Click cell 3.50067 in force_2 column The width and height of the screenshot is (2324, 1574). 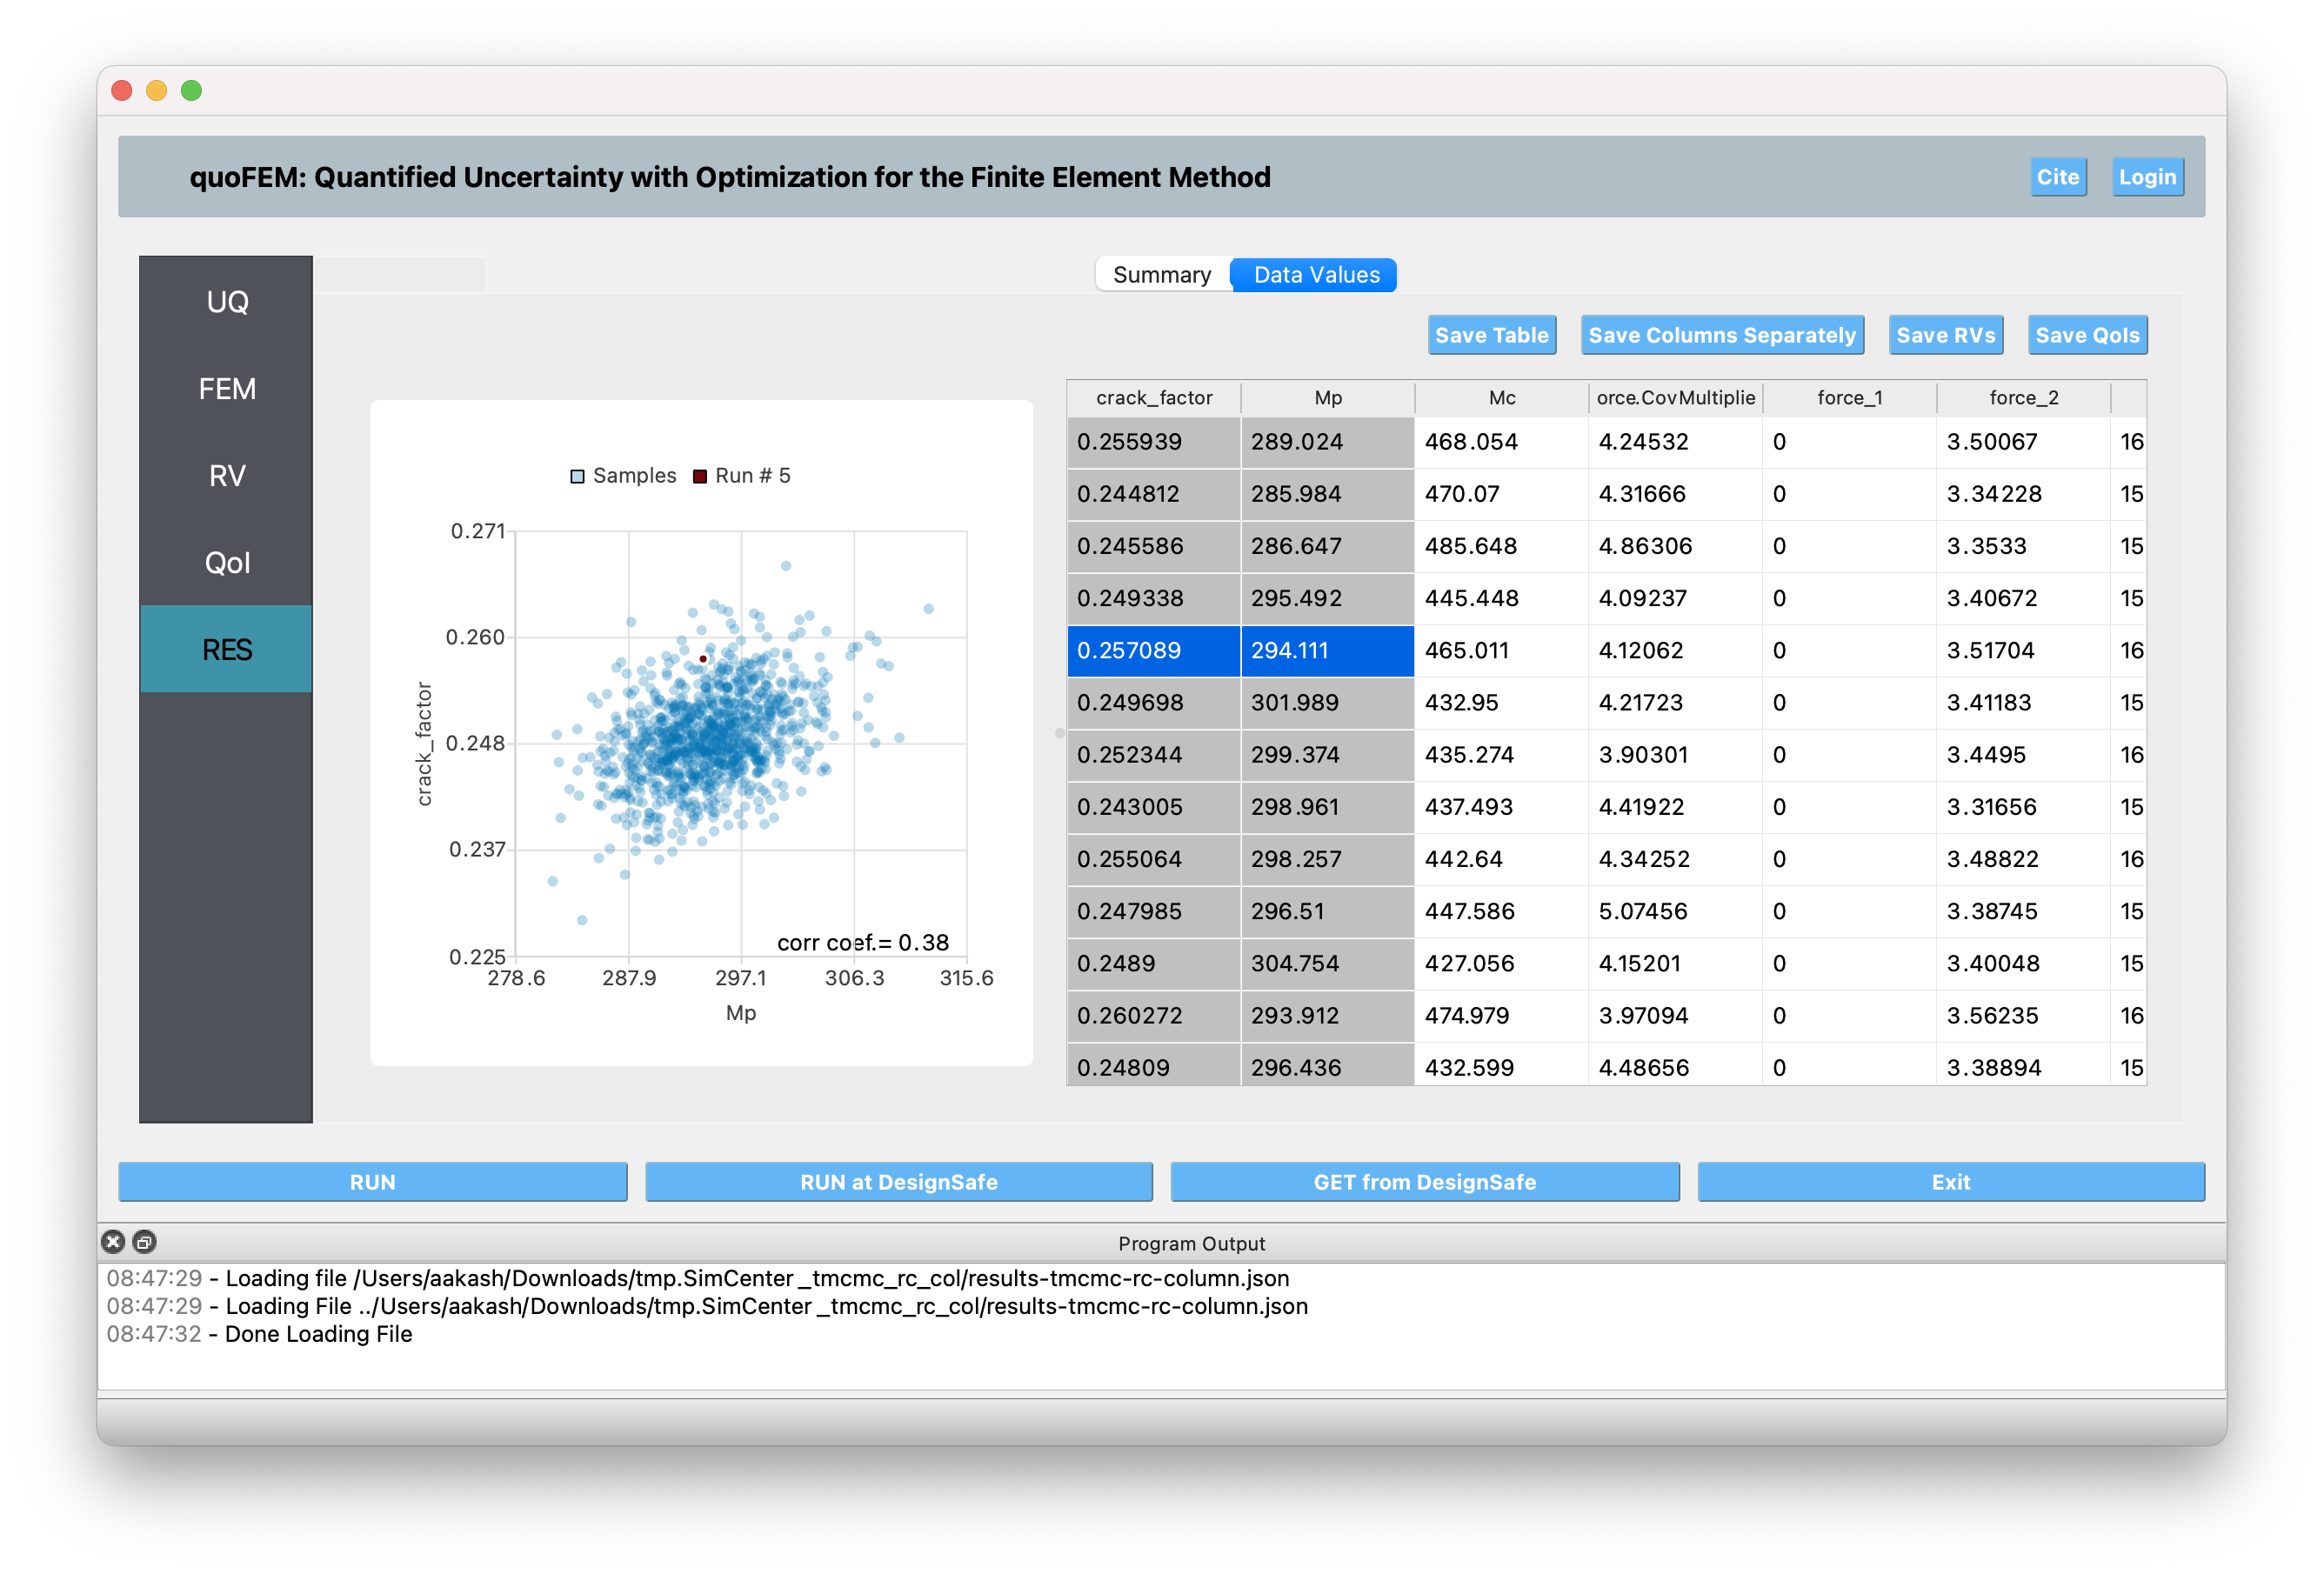pos(2024,442)
